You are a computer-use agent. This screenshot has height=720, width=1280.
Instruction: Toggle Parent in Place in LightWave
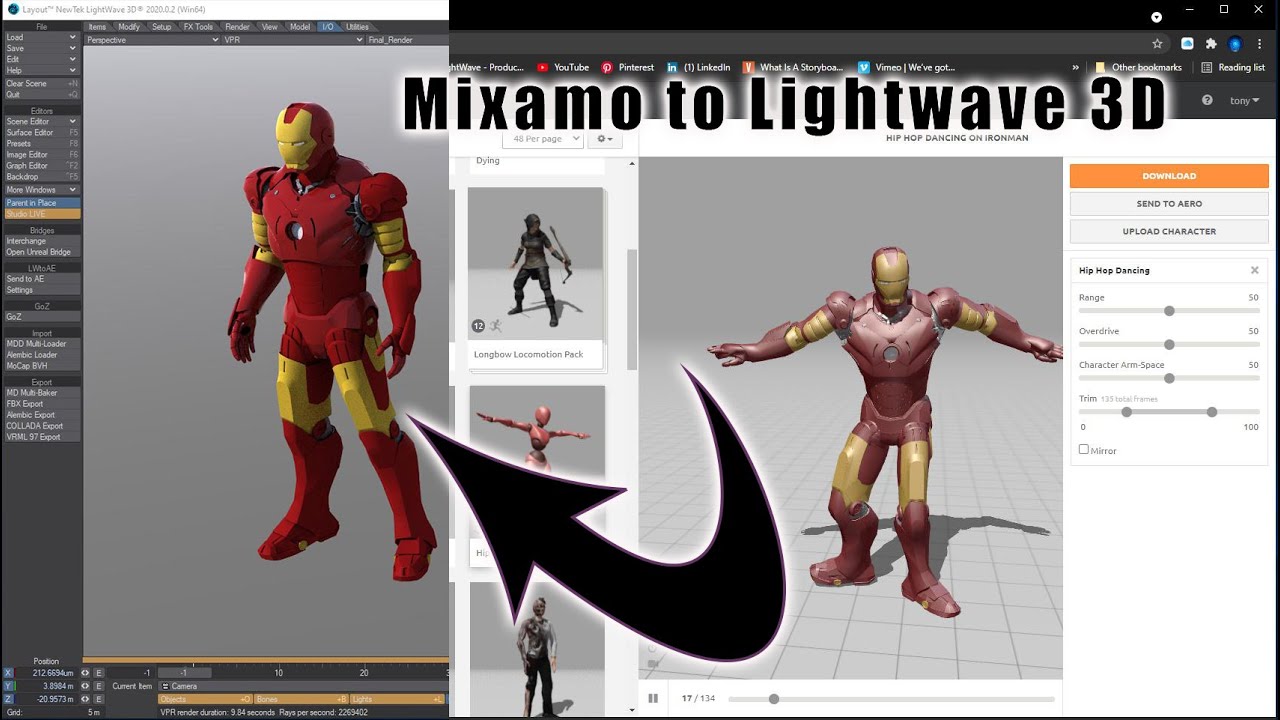pyautogui.click(x=42, y=203)
